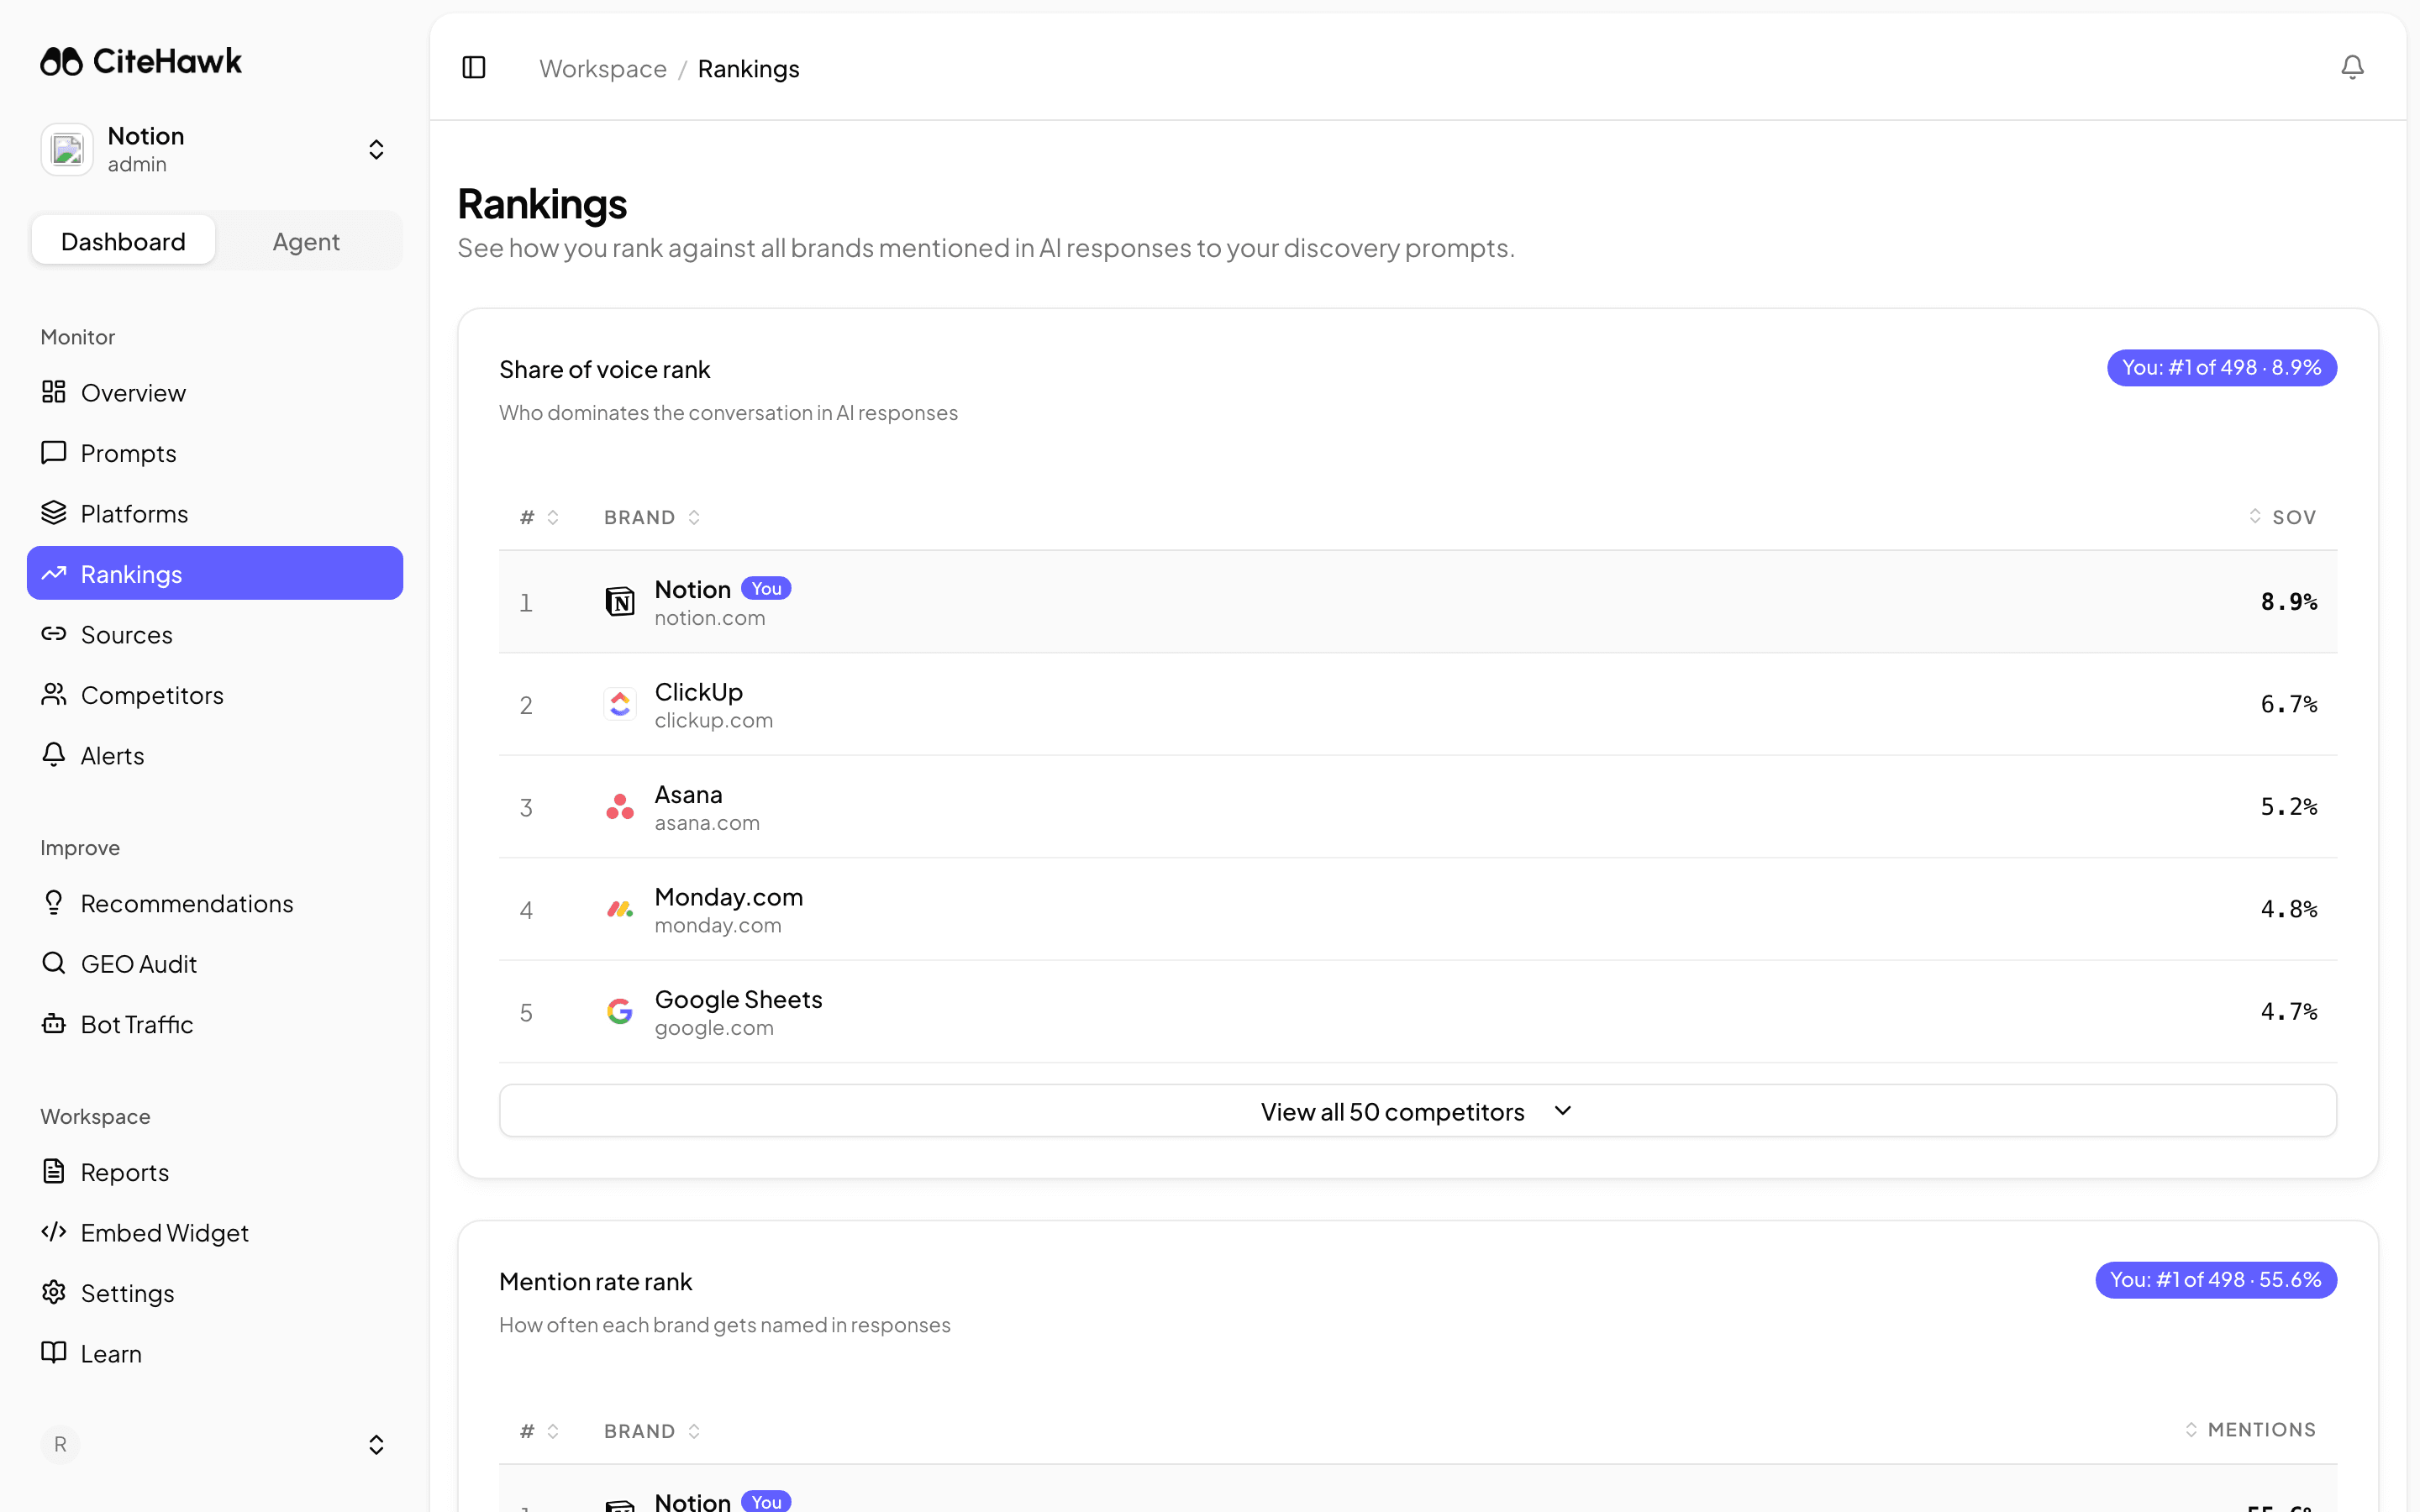Click the Competitors people icon
The image size is (2420, 1512).
pos(54,694)
